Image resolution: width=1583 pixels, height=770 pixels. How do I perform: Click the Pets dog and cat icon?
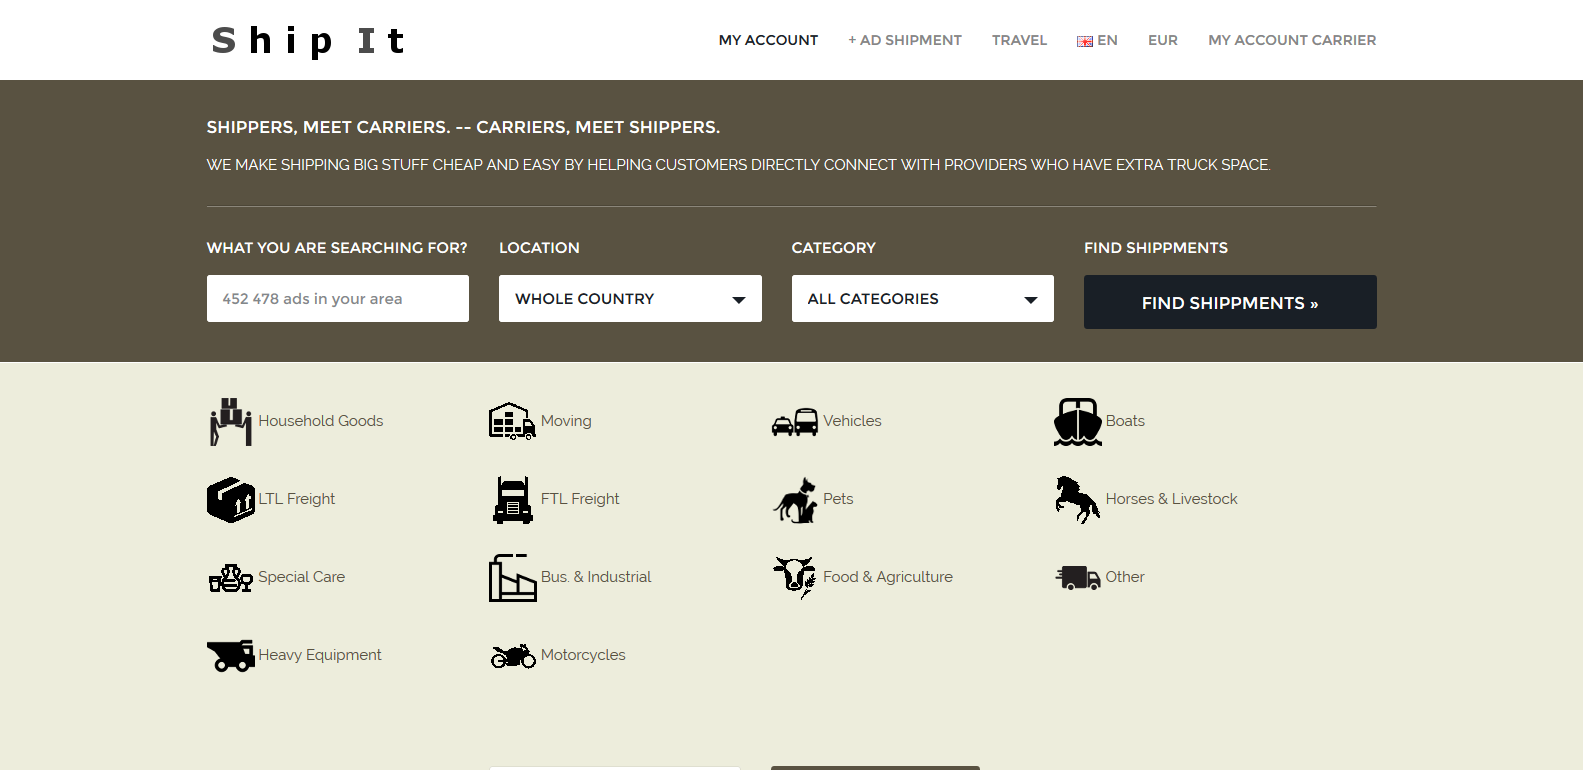pos(795,499)
